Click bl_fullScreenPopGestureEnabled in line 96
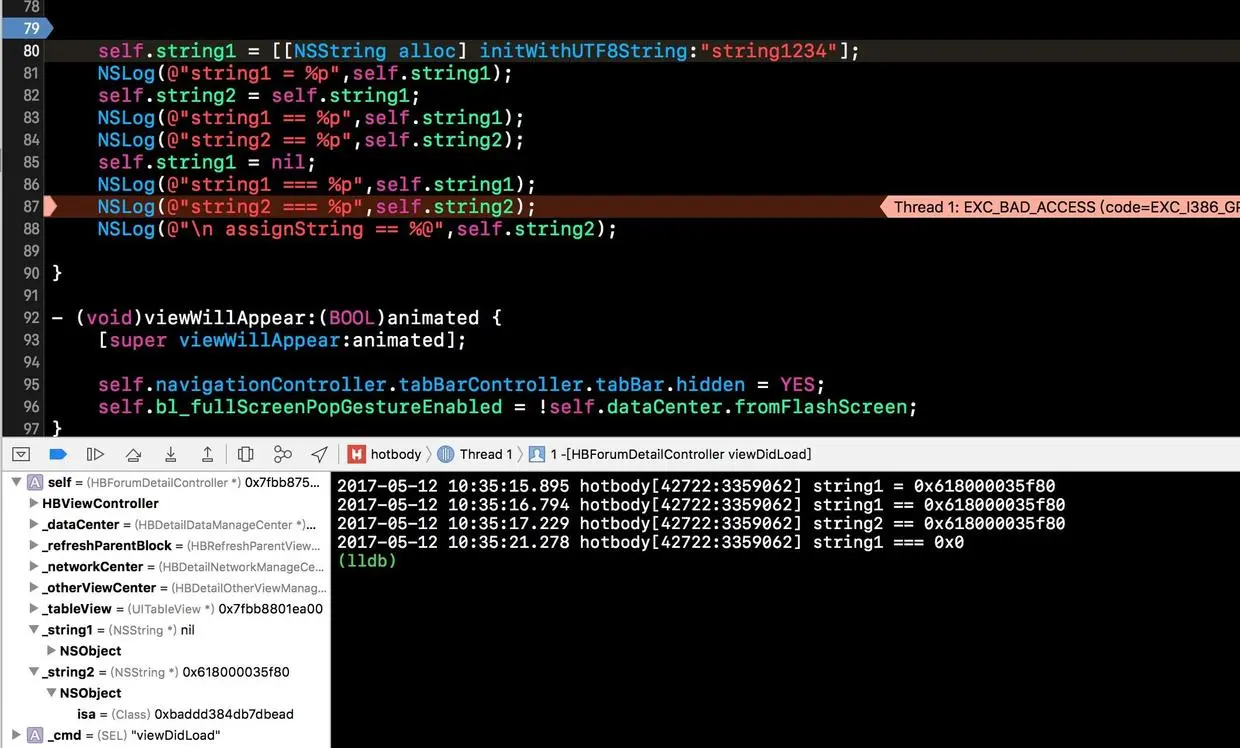Screen dimensions: 1240x748 pyautogui.click(x=328, y=407)
